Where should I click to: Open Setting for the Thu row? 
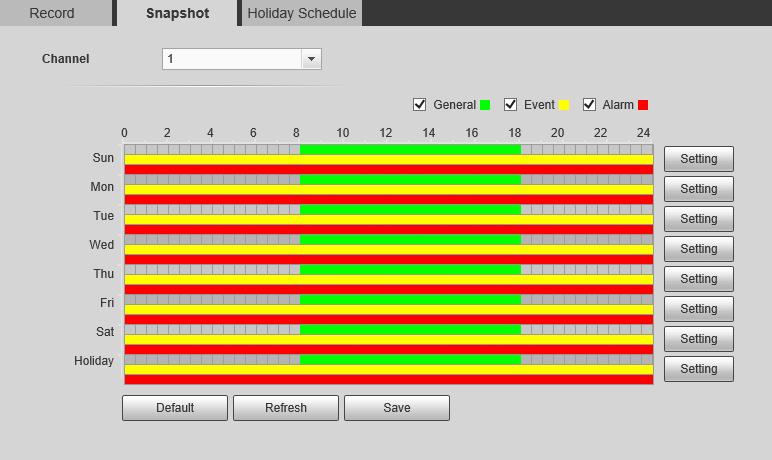pyautogui.click(x=699, y=279)
